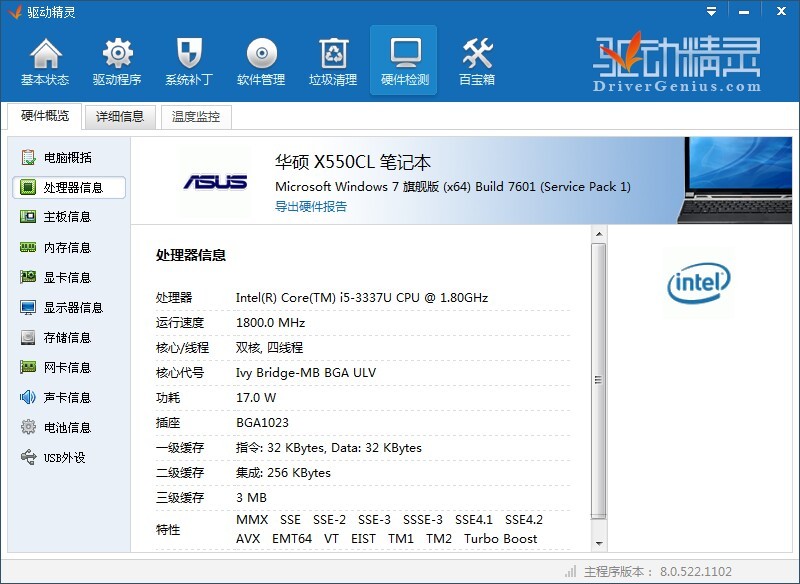Screen dimensions: 800x584
Task: Click the scrollbar down arrow
Action: click(x=599, y=544)
